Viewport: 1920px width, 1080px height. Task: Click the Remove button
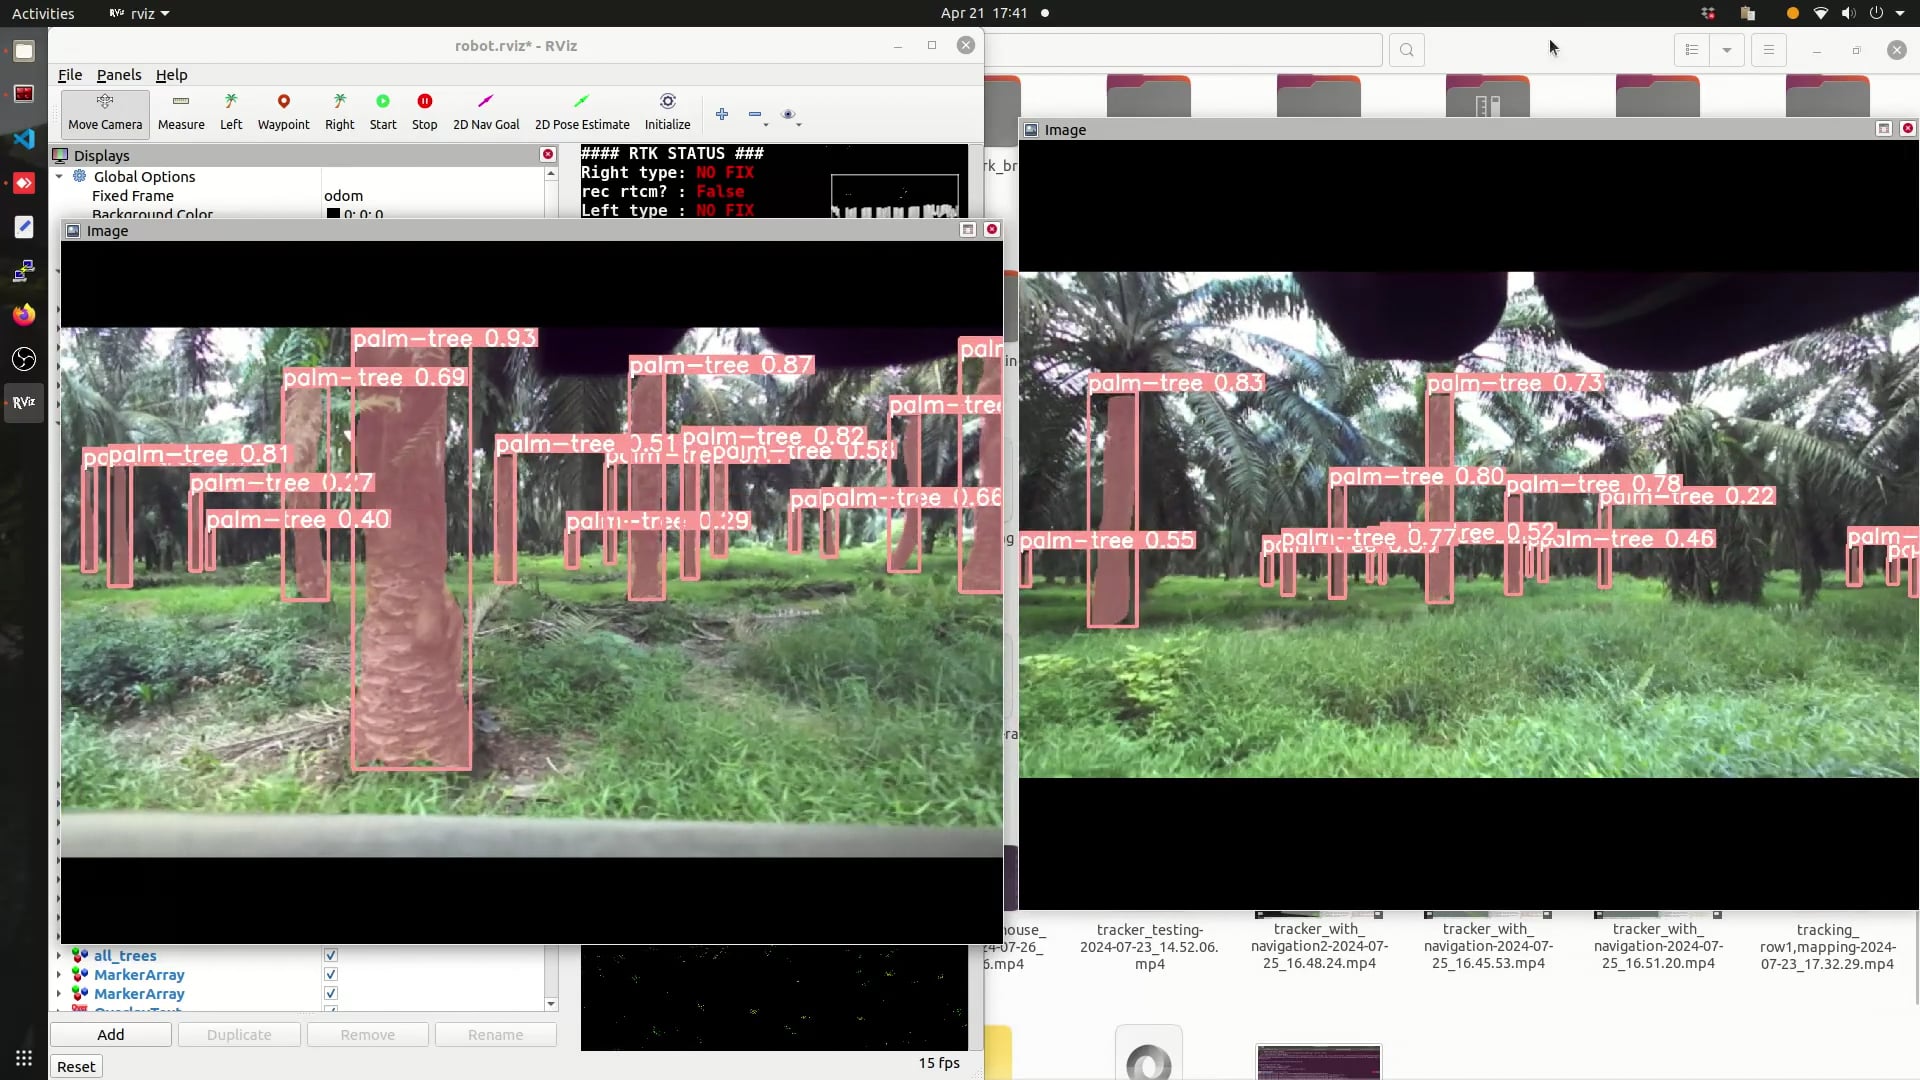coord(367,1034)
